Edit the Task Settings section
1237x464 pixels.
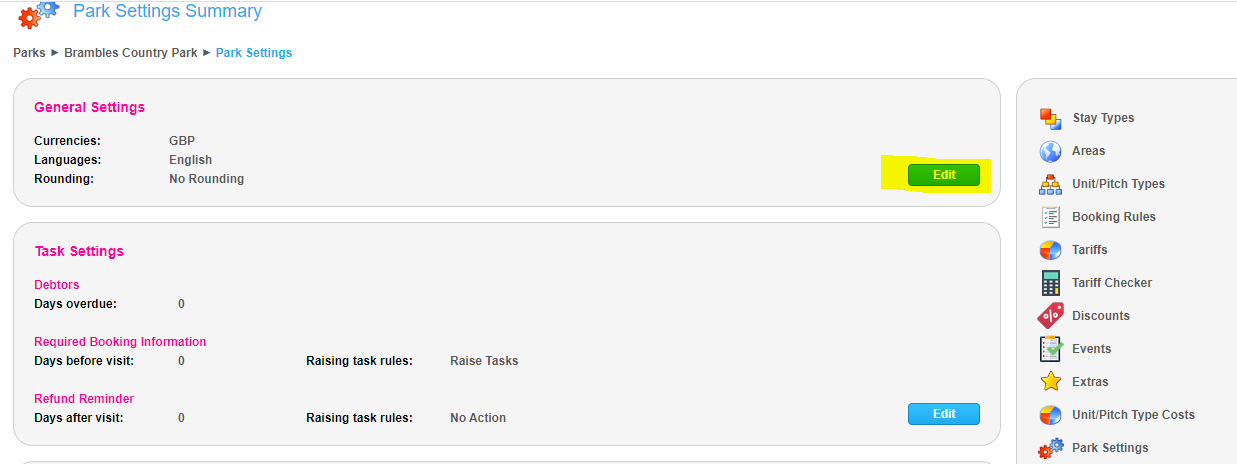point(943,414)
